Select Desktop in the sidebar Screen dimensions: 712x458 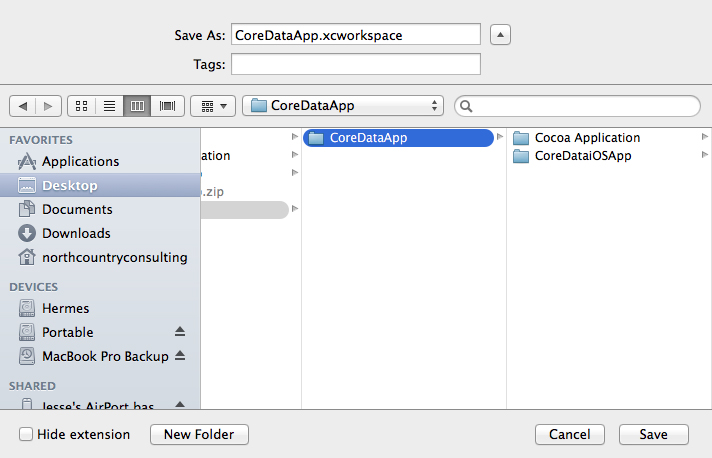pos(100,185)
